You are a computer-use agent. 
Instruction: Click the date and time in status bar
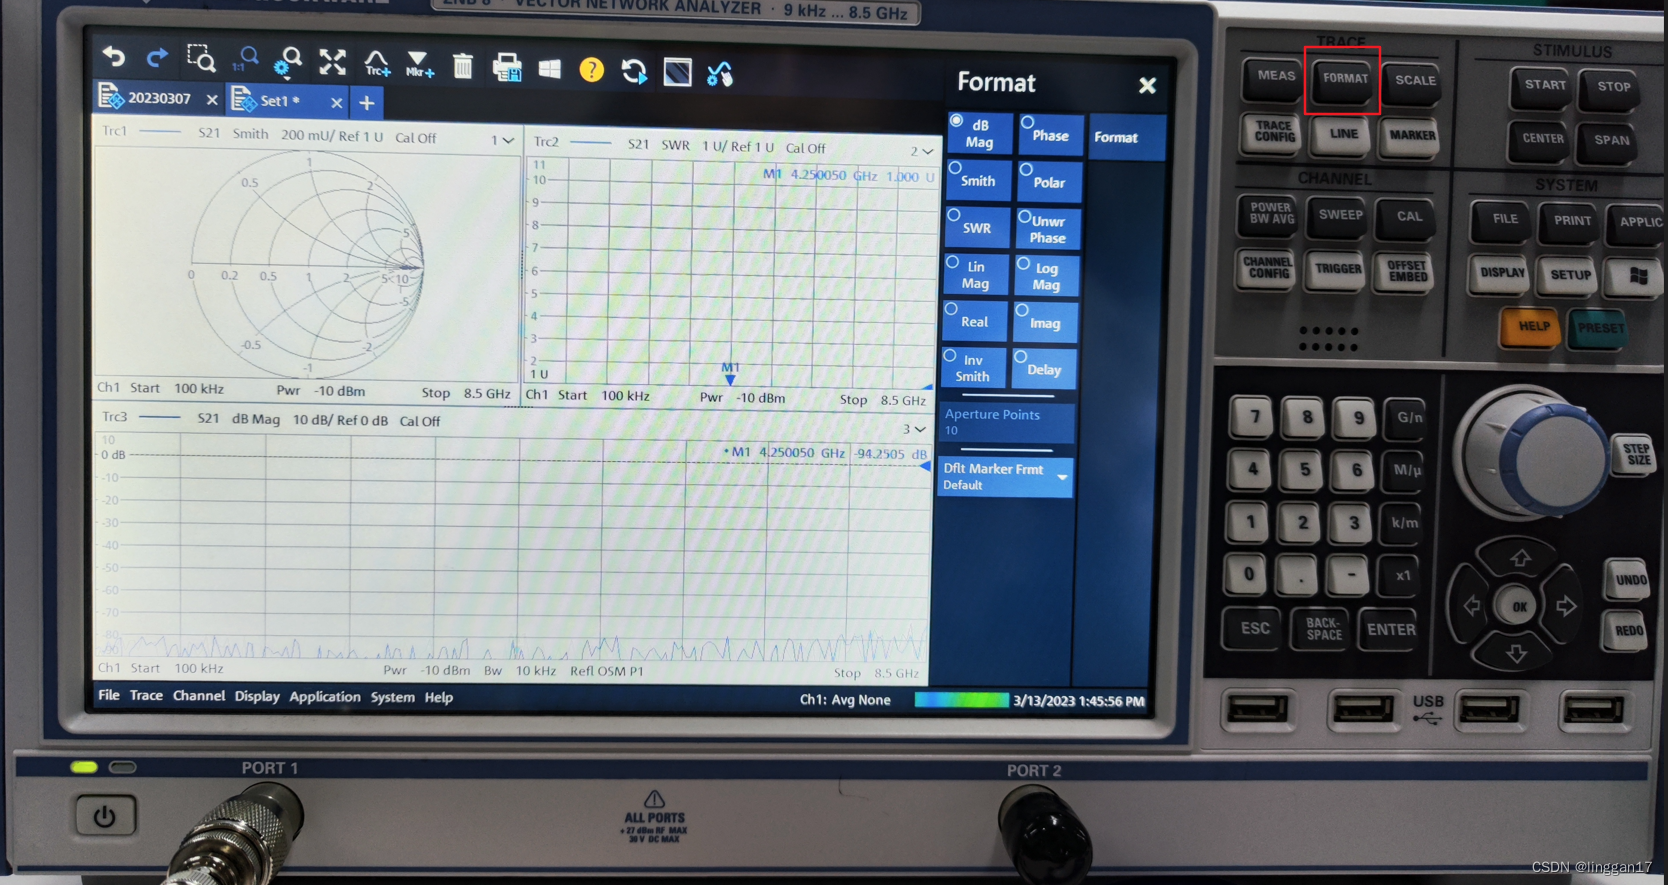[x=1079, y=701]
